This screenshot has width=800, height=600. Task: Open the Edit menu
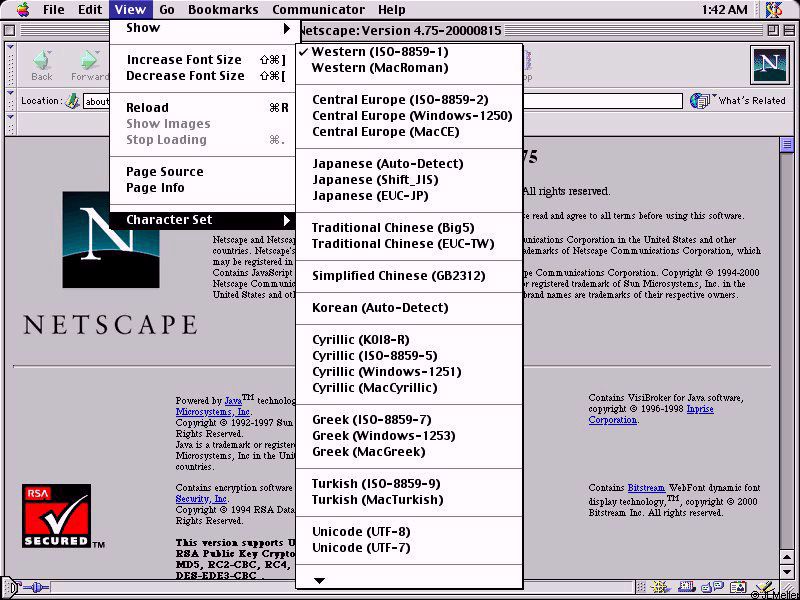90,9
